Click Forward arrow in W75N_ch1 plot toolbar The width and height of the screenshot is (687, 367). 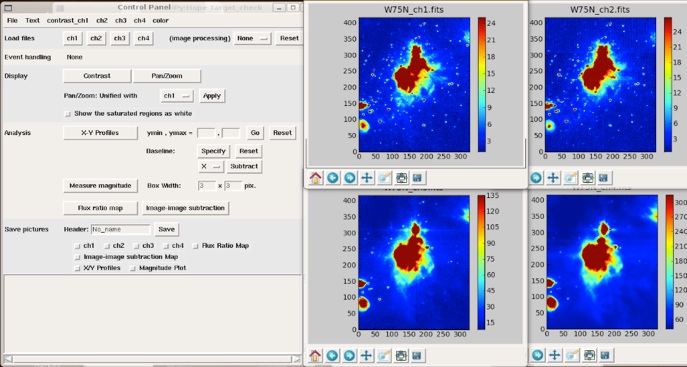pyautogui.click(x=350, y=178)
